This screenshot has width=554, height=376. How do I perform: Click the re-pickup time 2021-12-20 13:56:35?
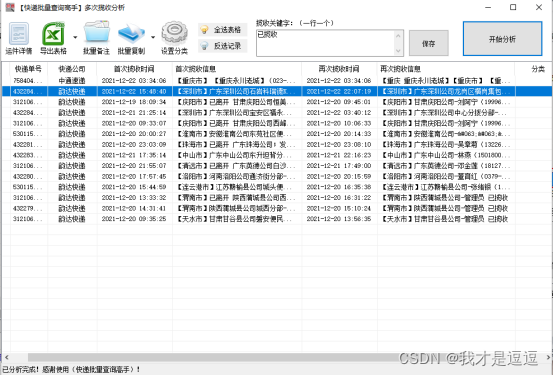339,219
